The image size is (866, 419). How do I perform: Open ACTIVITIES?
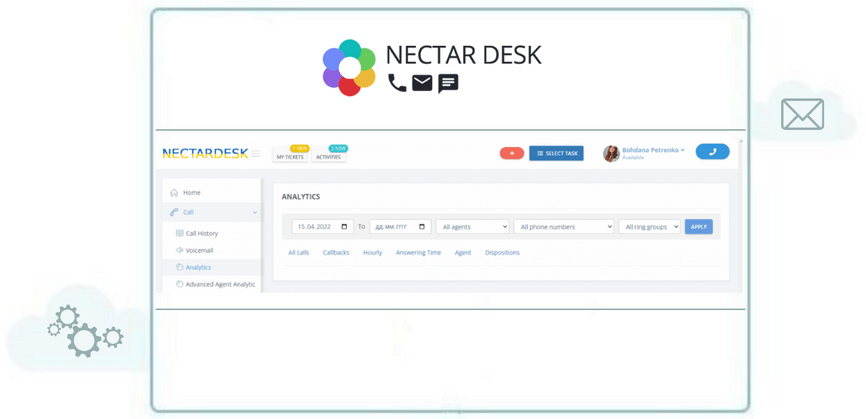tap(329, 157)
